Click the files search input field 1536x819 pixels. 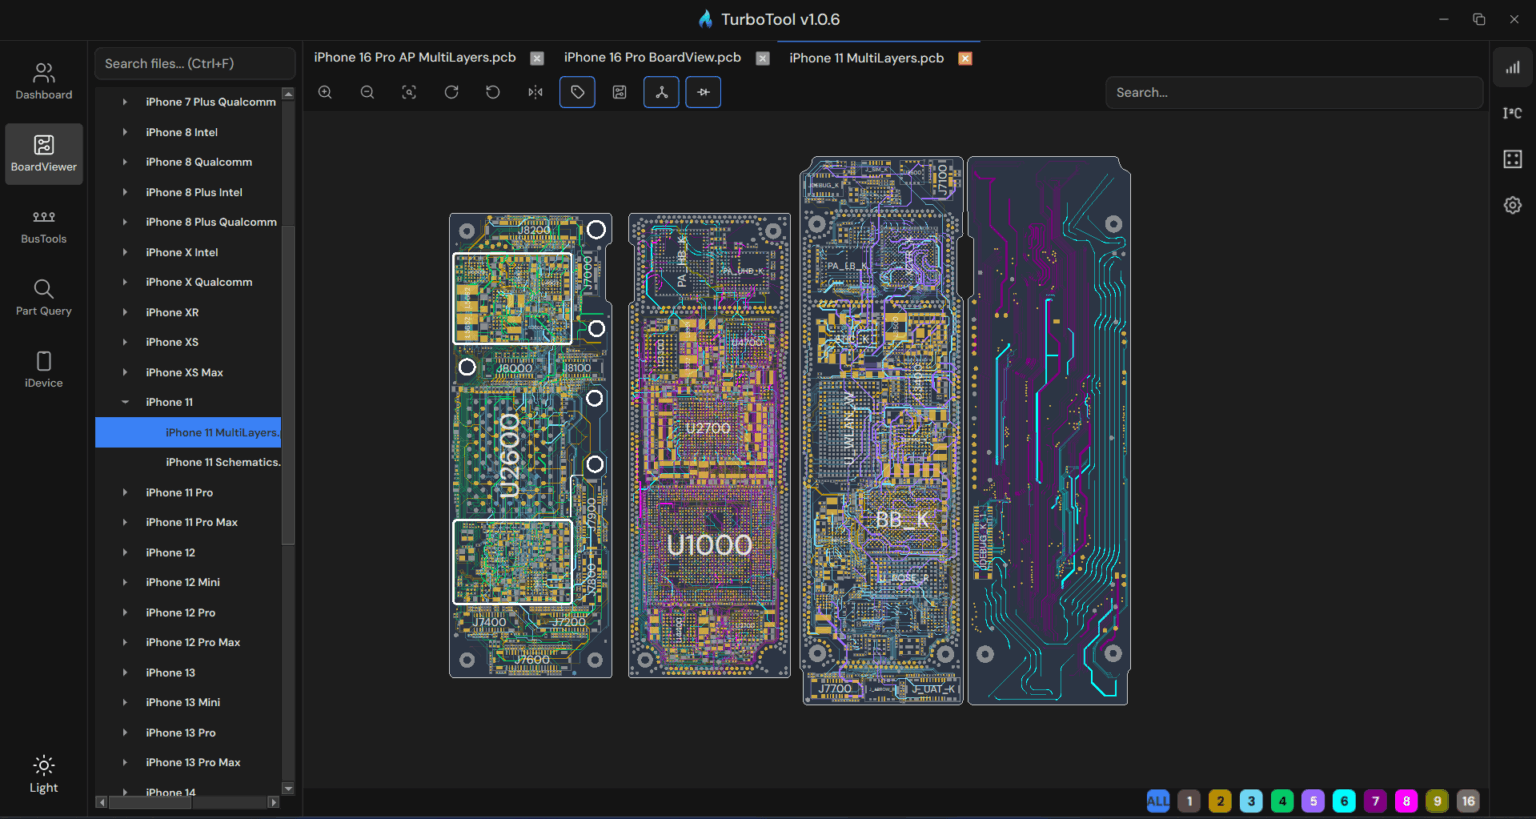tap(194, 63)
